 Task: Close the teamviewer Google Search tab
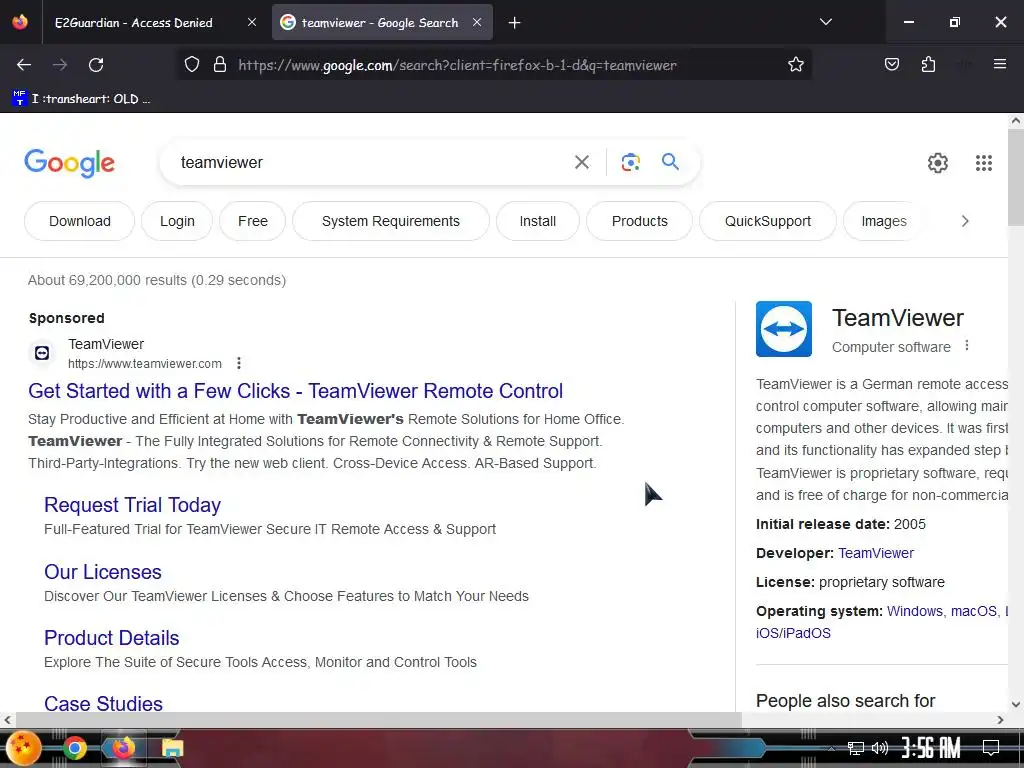point(477,22)
